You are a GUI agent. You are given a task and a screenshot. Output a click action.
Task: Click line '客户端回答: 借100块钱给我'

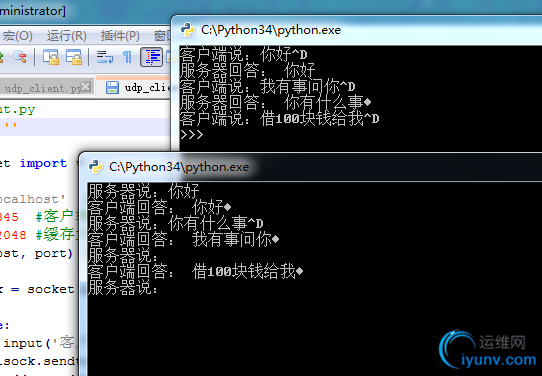coord(195,271)
